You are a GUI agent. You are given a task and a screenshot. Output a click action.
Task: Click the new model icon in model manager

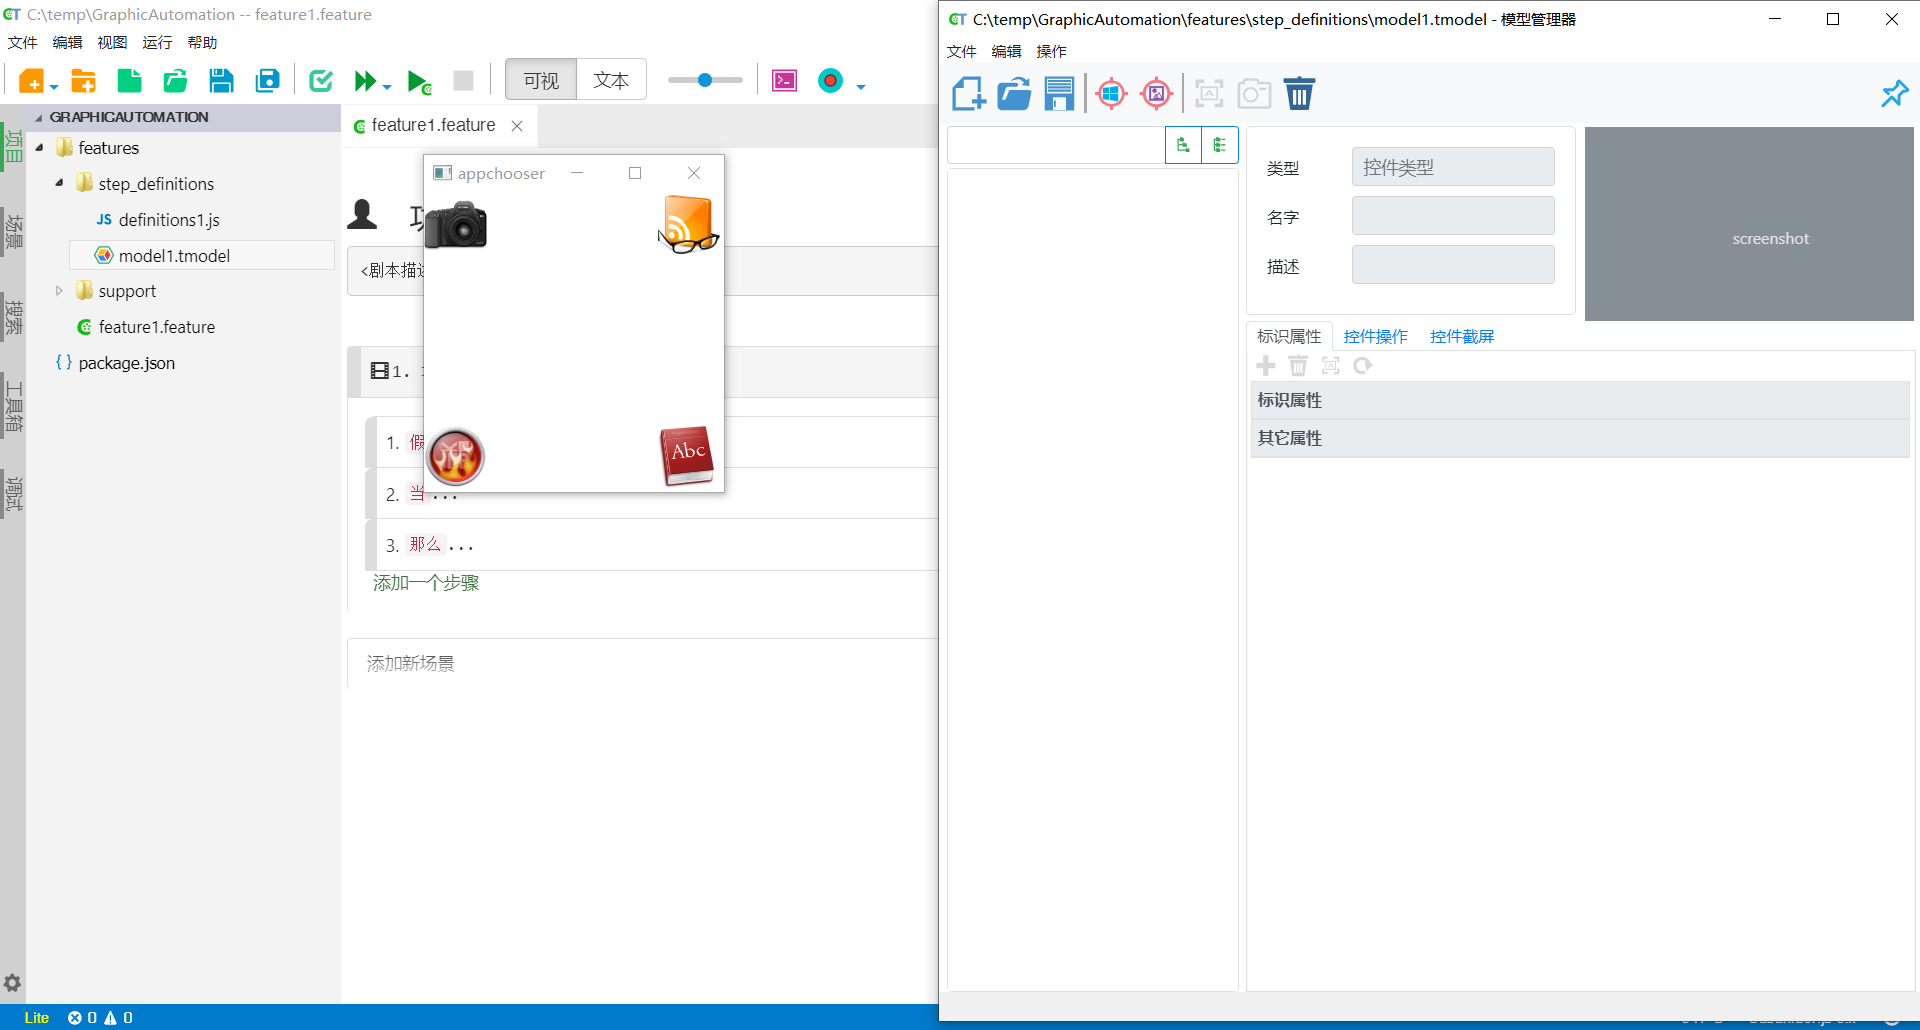pyautogui.click(x=968, y=94)
